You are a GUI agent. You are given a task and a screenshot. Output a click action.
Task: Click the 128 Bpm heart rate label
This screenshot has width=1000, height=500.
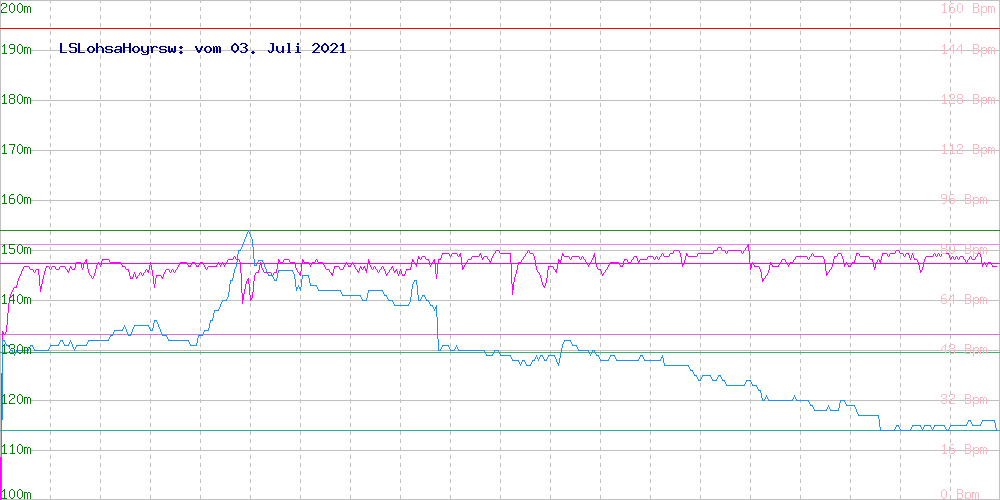968,99
